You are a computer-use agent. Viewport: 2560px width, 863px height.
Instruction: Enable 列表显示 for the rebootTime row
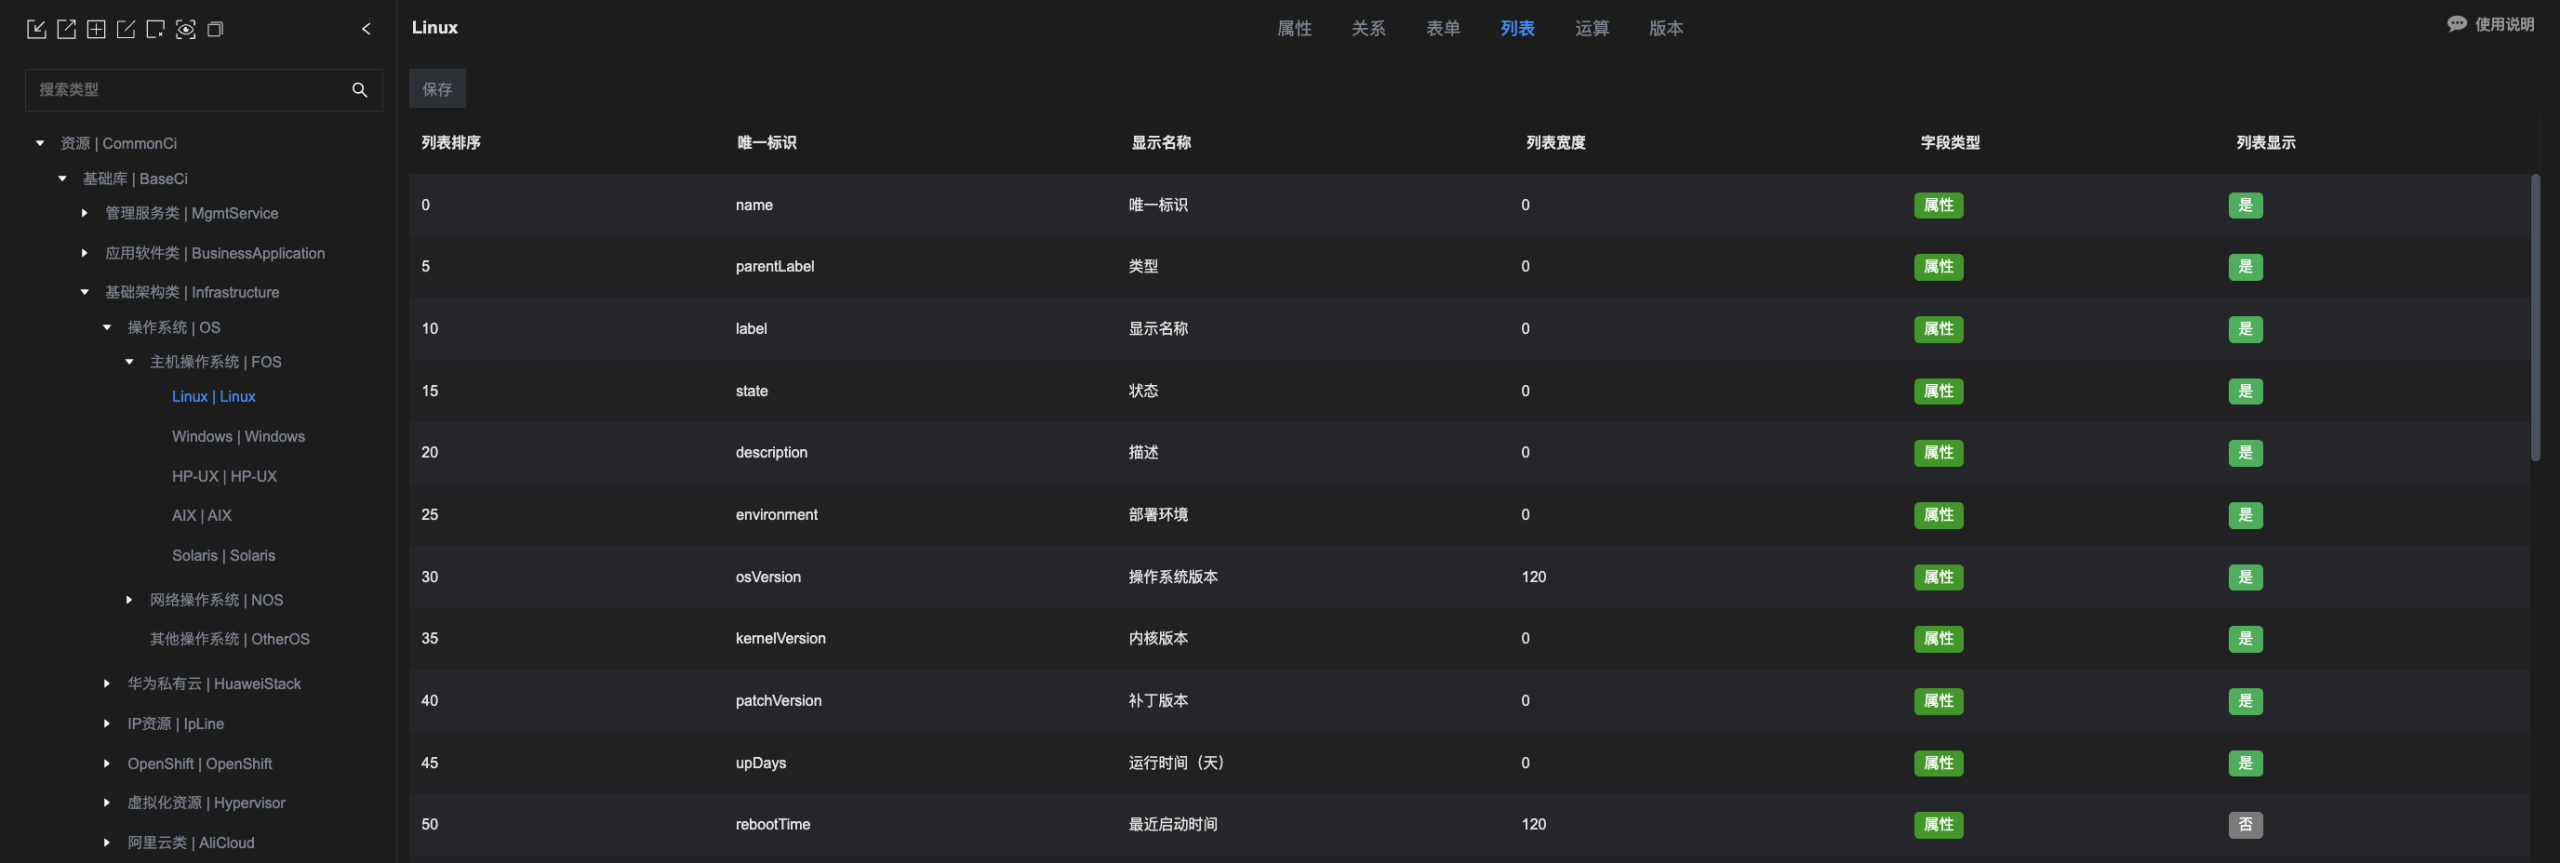click(2245, 825)
